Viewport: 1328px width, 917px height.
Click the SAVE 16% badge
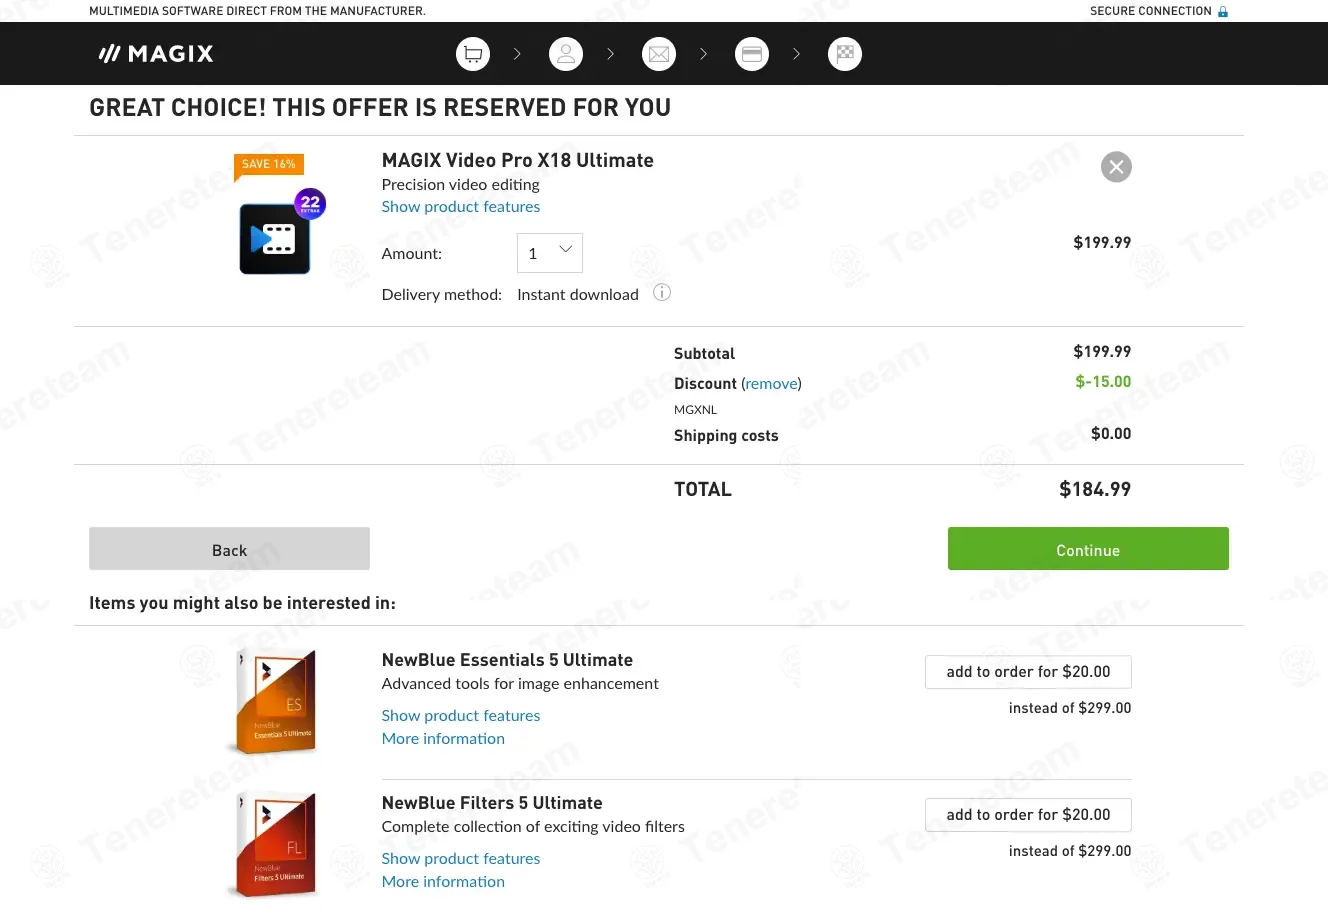pyautogui.click(x=269, y=165)
